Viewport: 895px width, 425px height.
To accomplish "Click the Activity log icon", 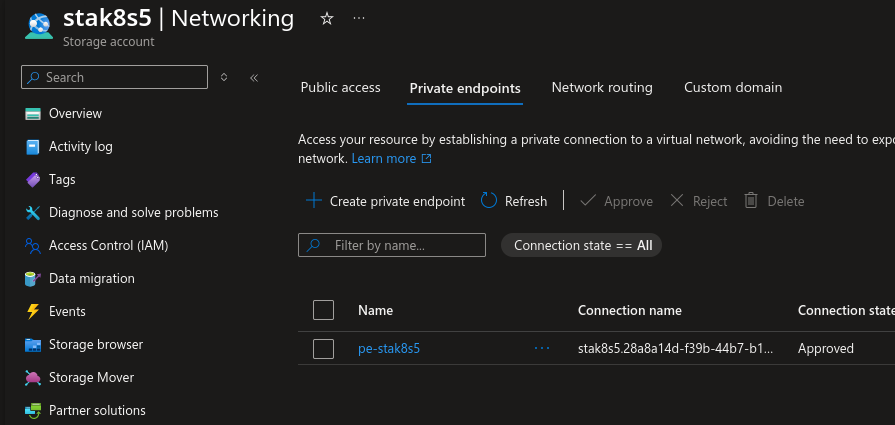I will 33,147.
